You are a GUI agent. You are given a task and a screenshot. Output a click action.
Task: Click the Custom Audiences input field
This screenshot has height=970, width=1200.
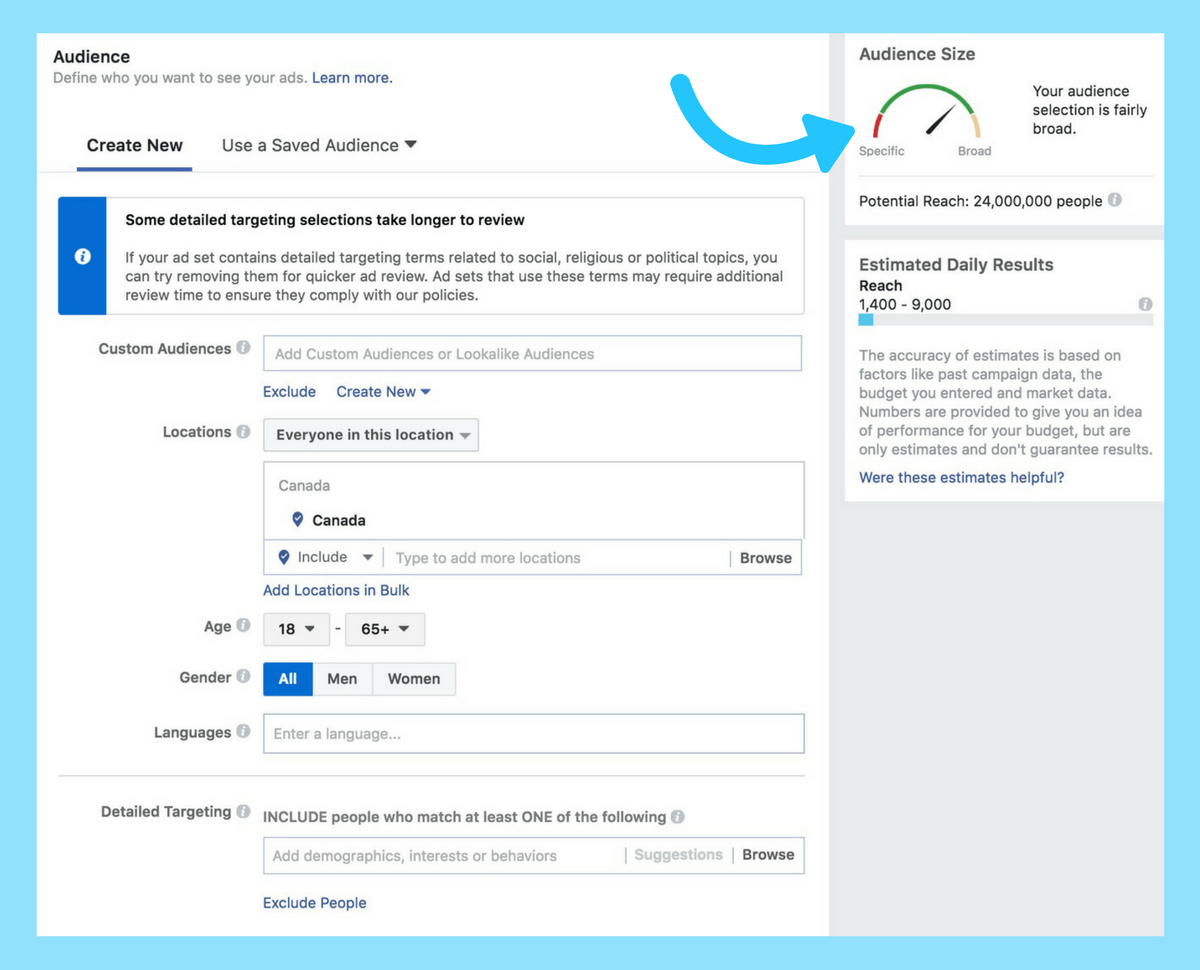(x=532, y=354)
